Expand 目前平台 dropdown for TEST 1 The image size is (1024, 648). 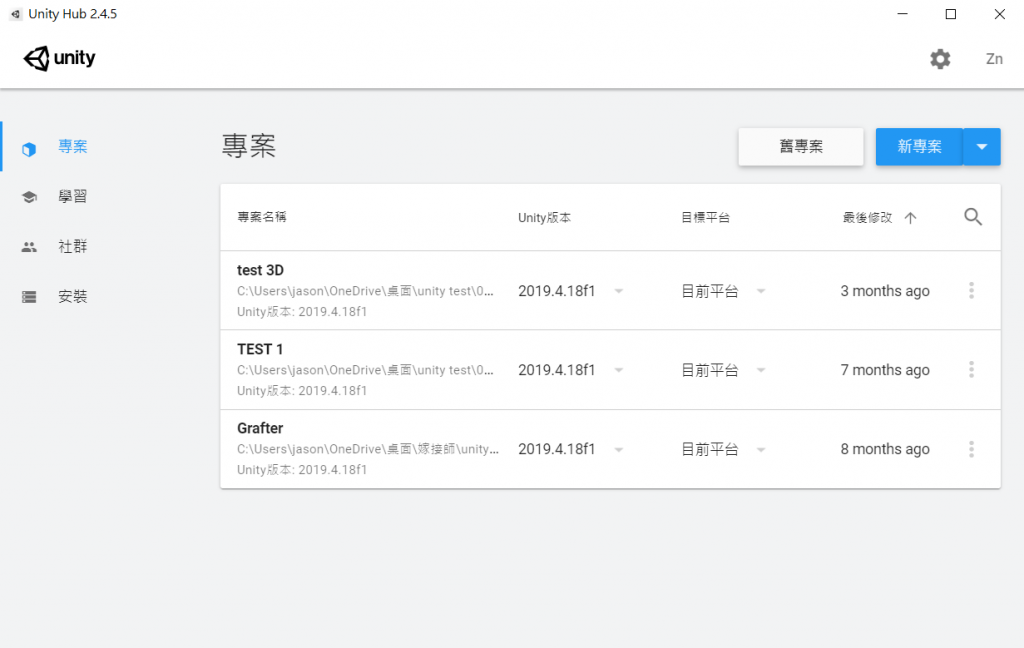click(761, 370)
